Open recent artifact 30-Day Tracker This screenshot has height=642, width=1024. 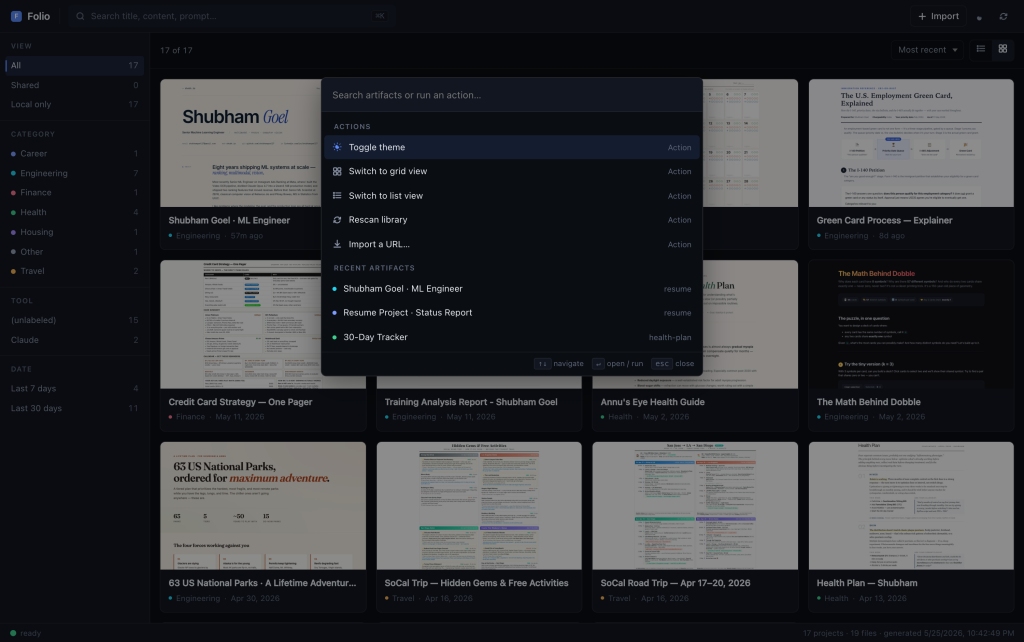pos(511,337)
